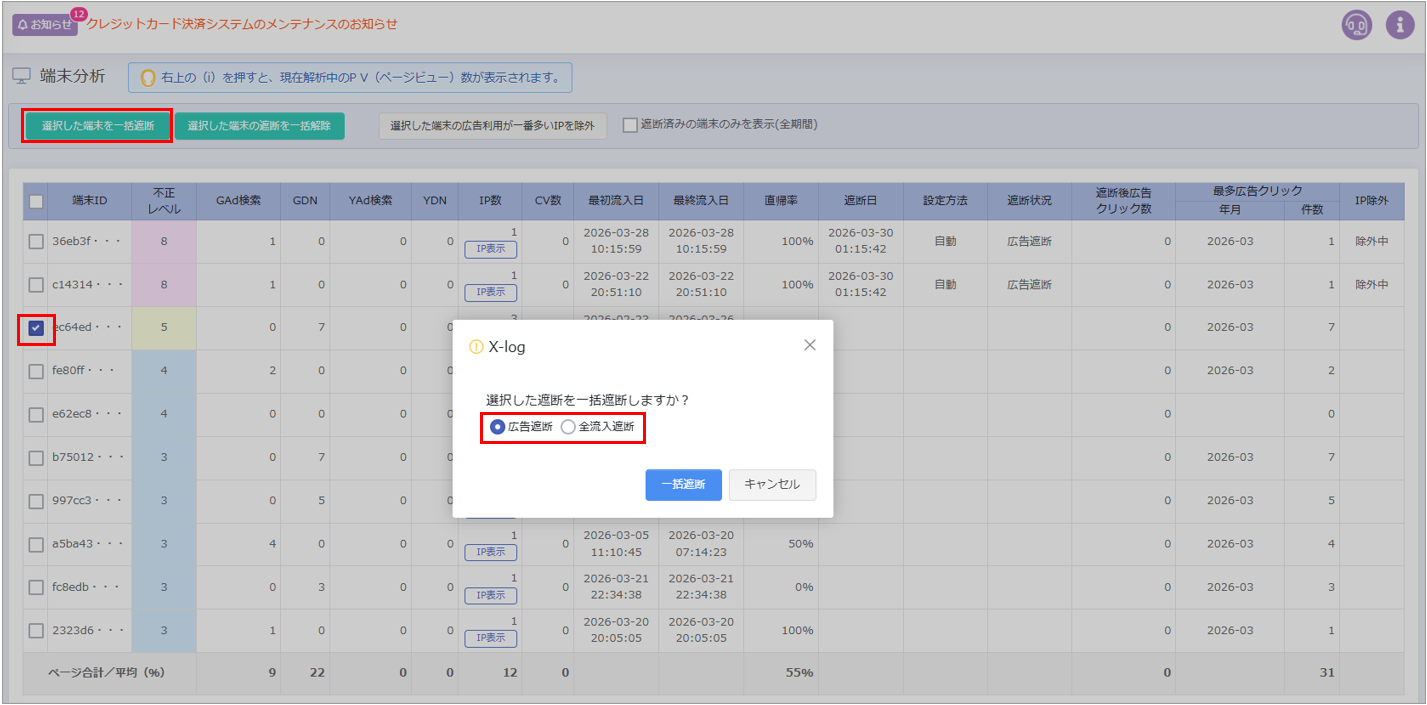Click IP表示 for device 2323d6
This screenshot has width=1427, height=705.
point(490,638)
